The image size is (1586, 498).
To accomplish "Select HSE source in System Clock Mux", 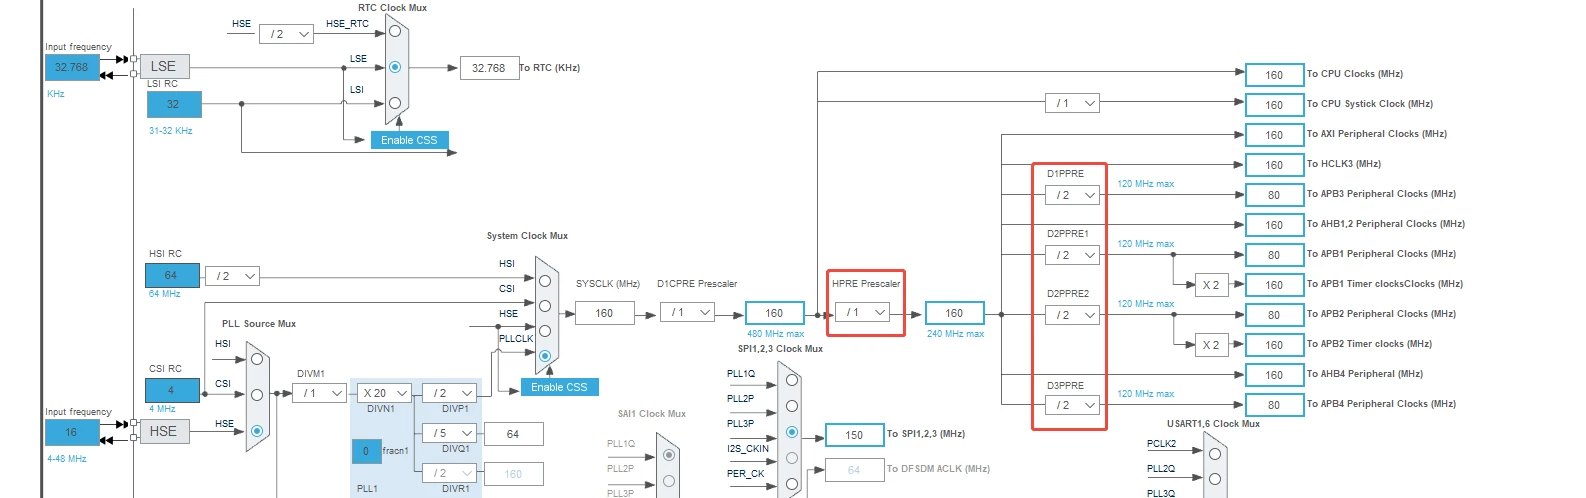I will tap(545, 331).
